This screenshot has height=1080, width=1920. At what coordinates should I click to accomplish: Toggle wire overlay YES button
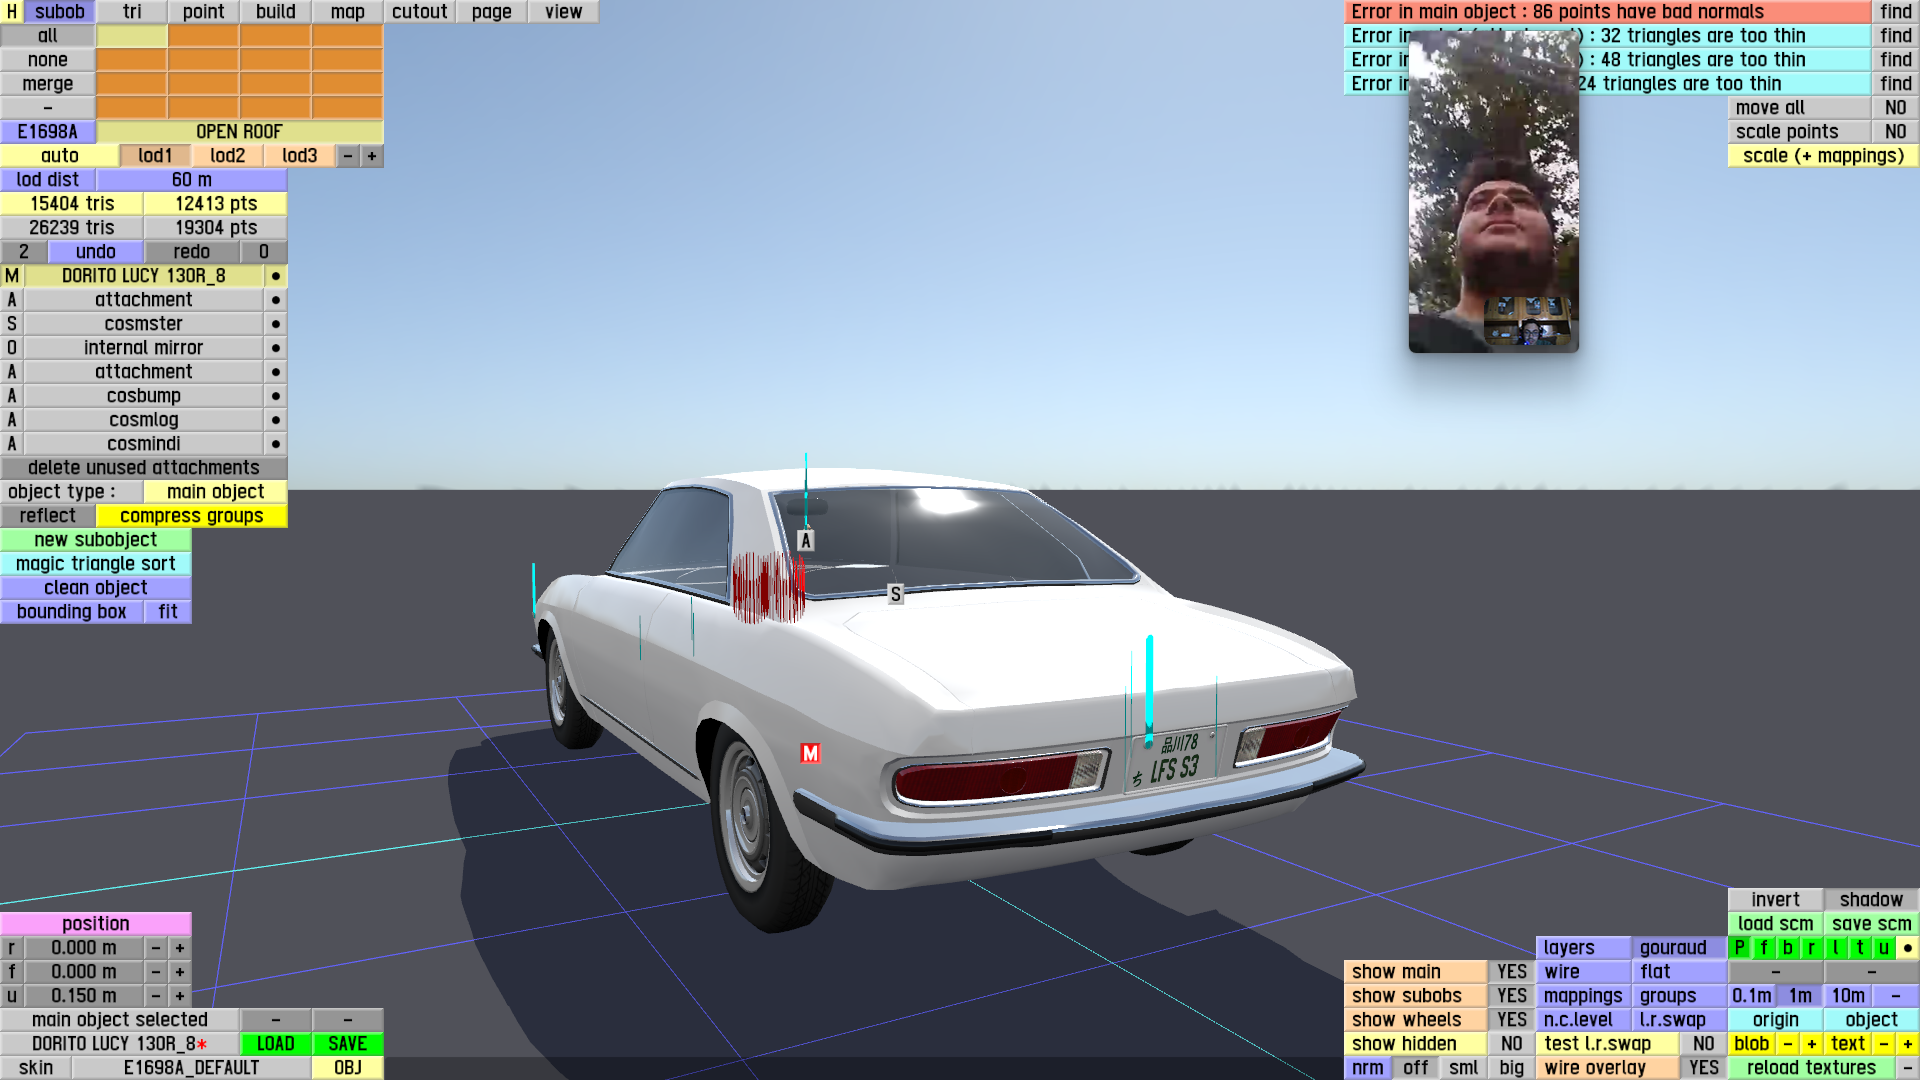point(1703,1068)
